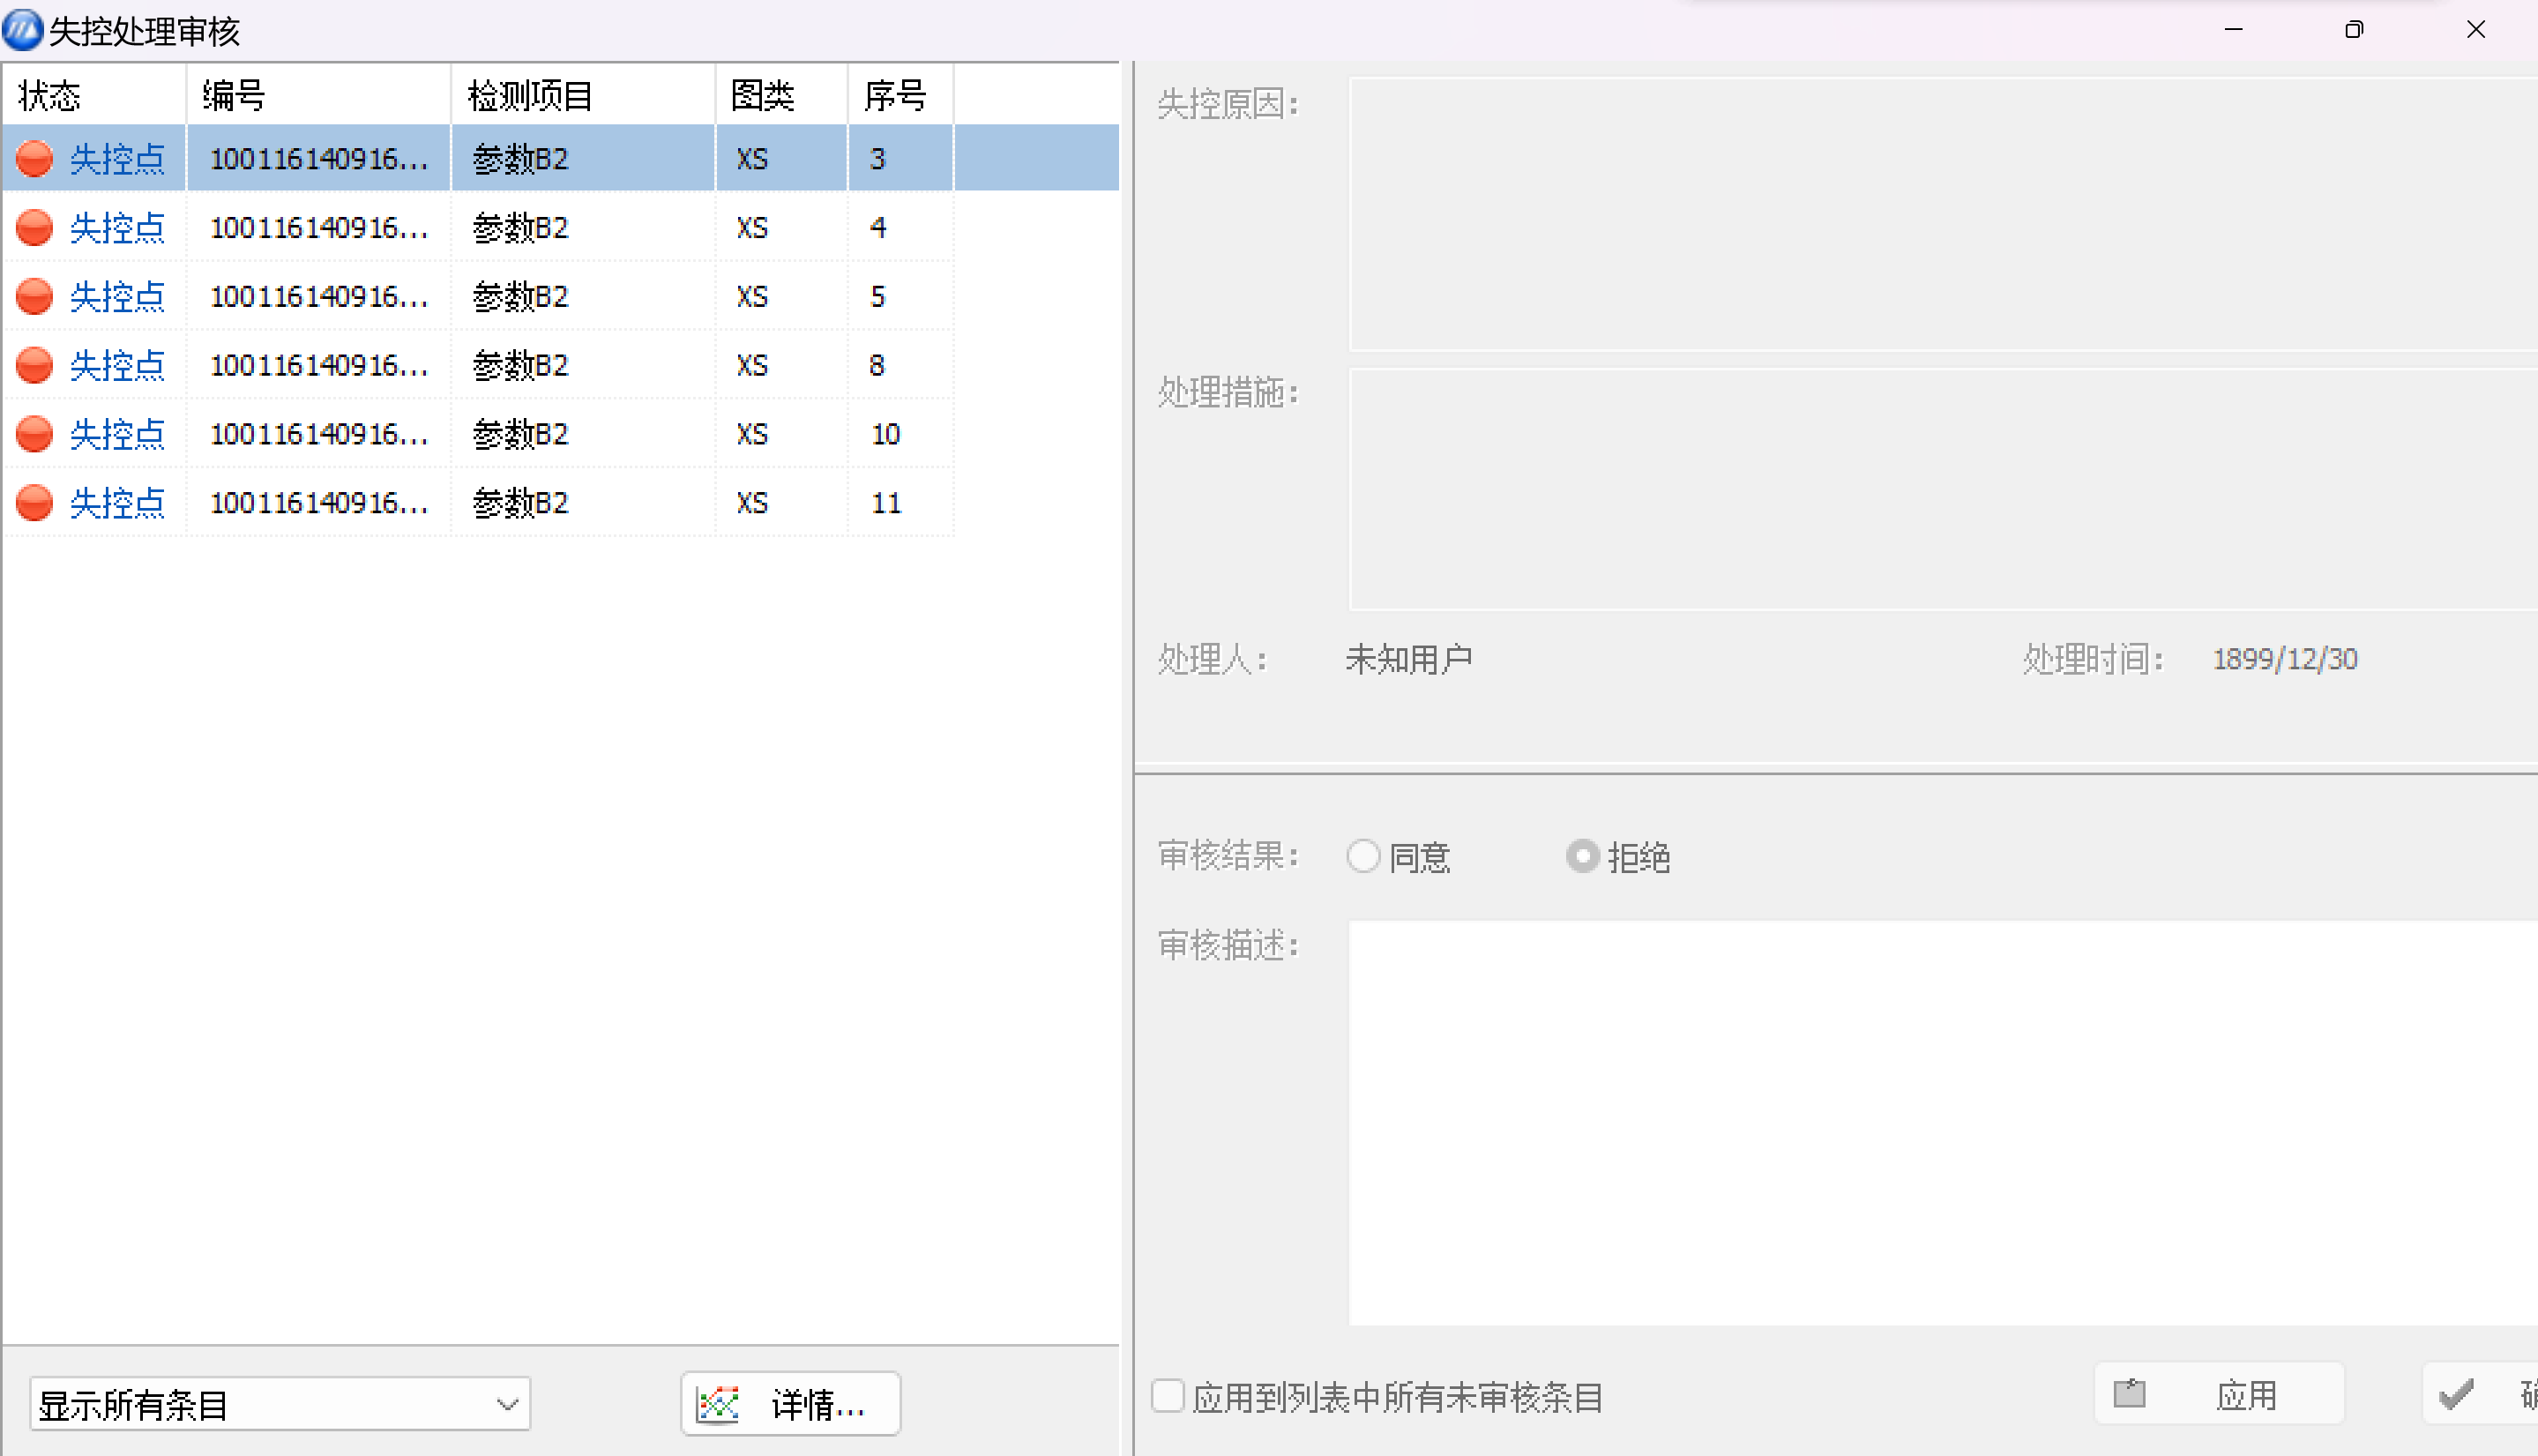Enable 应用到列表中所有未审核条目 checkbox
This screenshot has height=1456, width=2538.
pos(1168,1396)
